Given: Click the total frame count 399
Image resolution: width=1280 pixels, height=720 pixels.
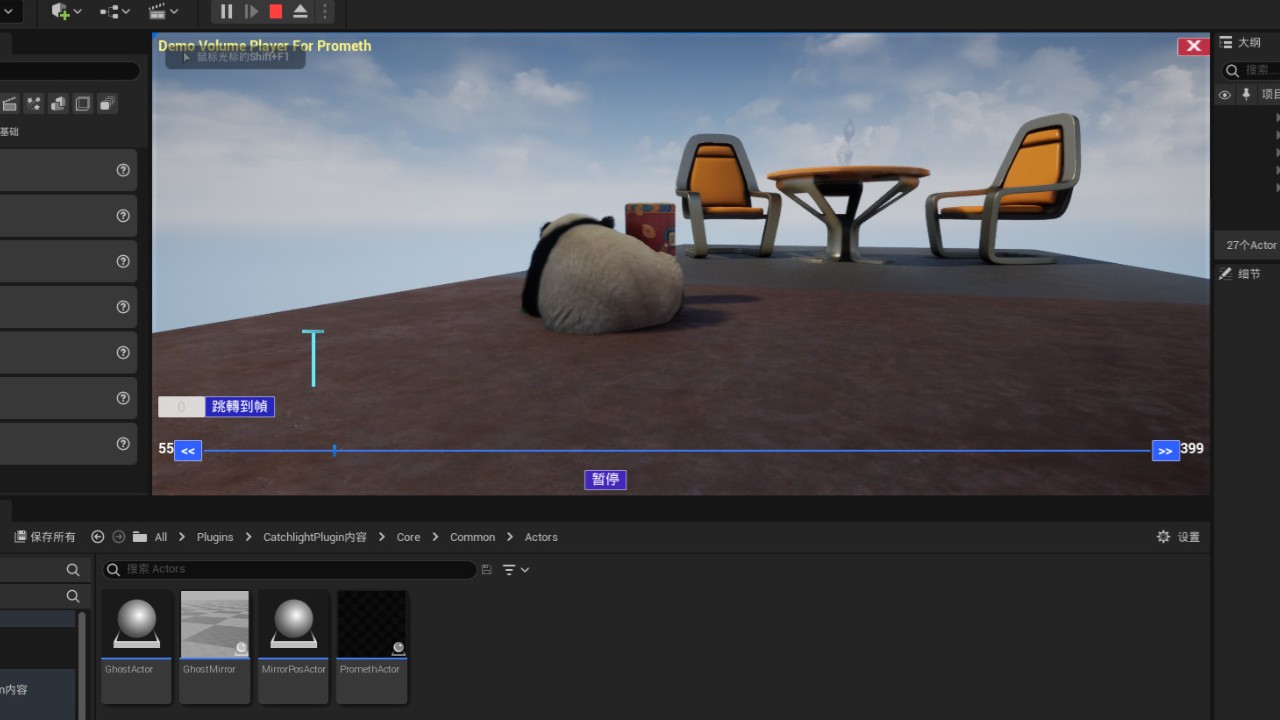Looking at the screenshot, I should point(1192,449).
